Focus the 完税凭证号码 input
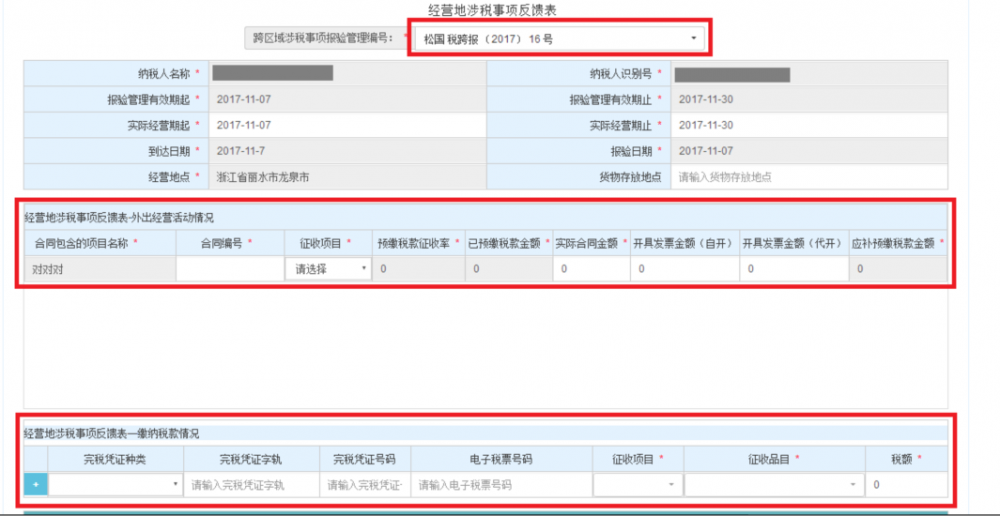This screenshot has height=516, width=1000. point(364,485)
